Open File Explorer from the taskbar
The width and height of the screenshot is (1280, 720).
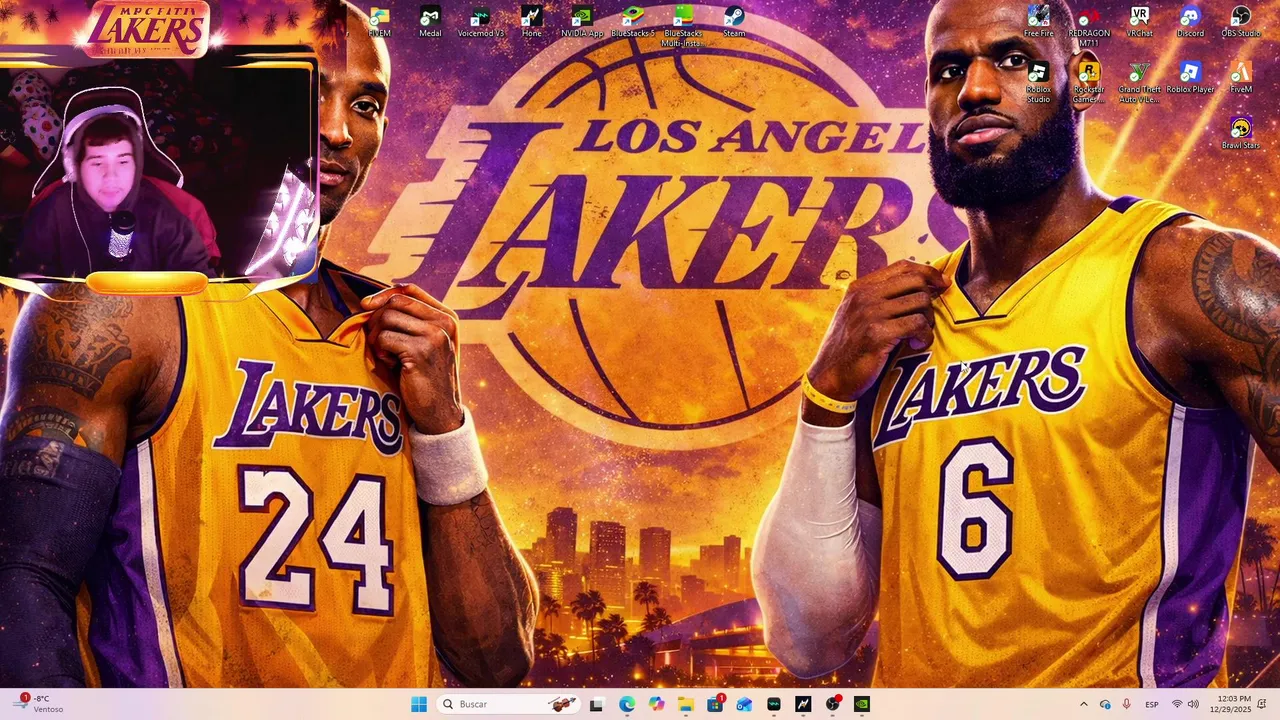click(x=686, y=704)
